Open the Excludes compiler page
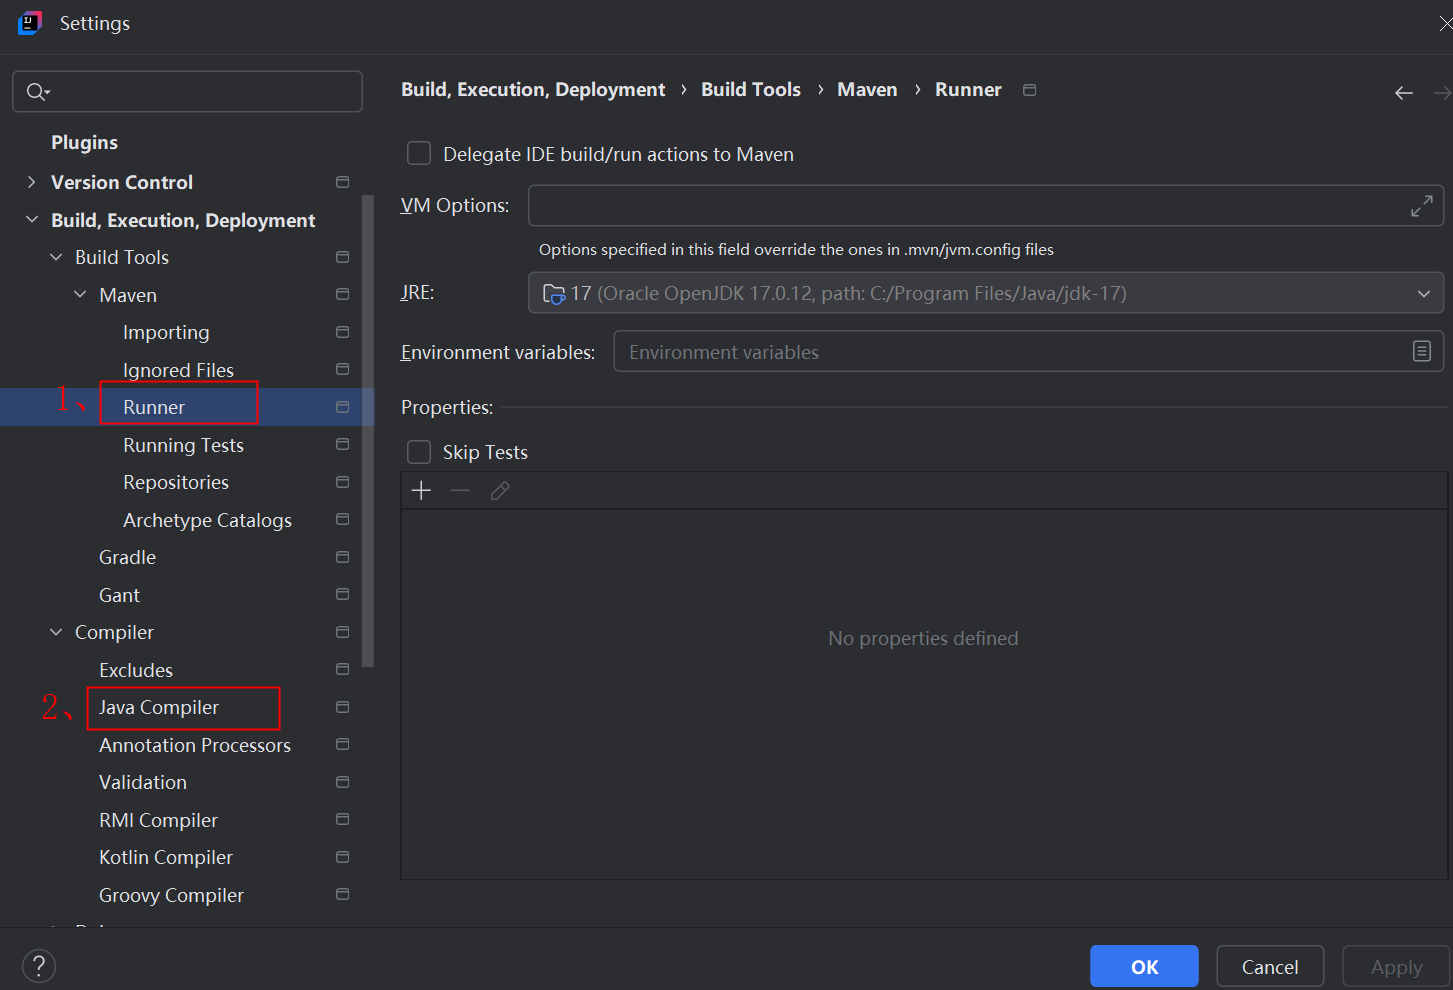The height and width of the screenshot is (990, 1453). [136, 670]
